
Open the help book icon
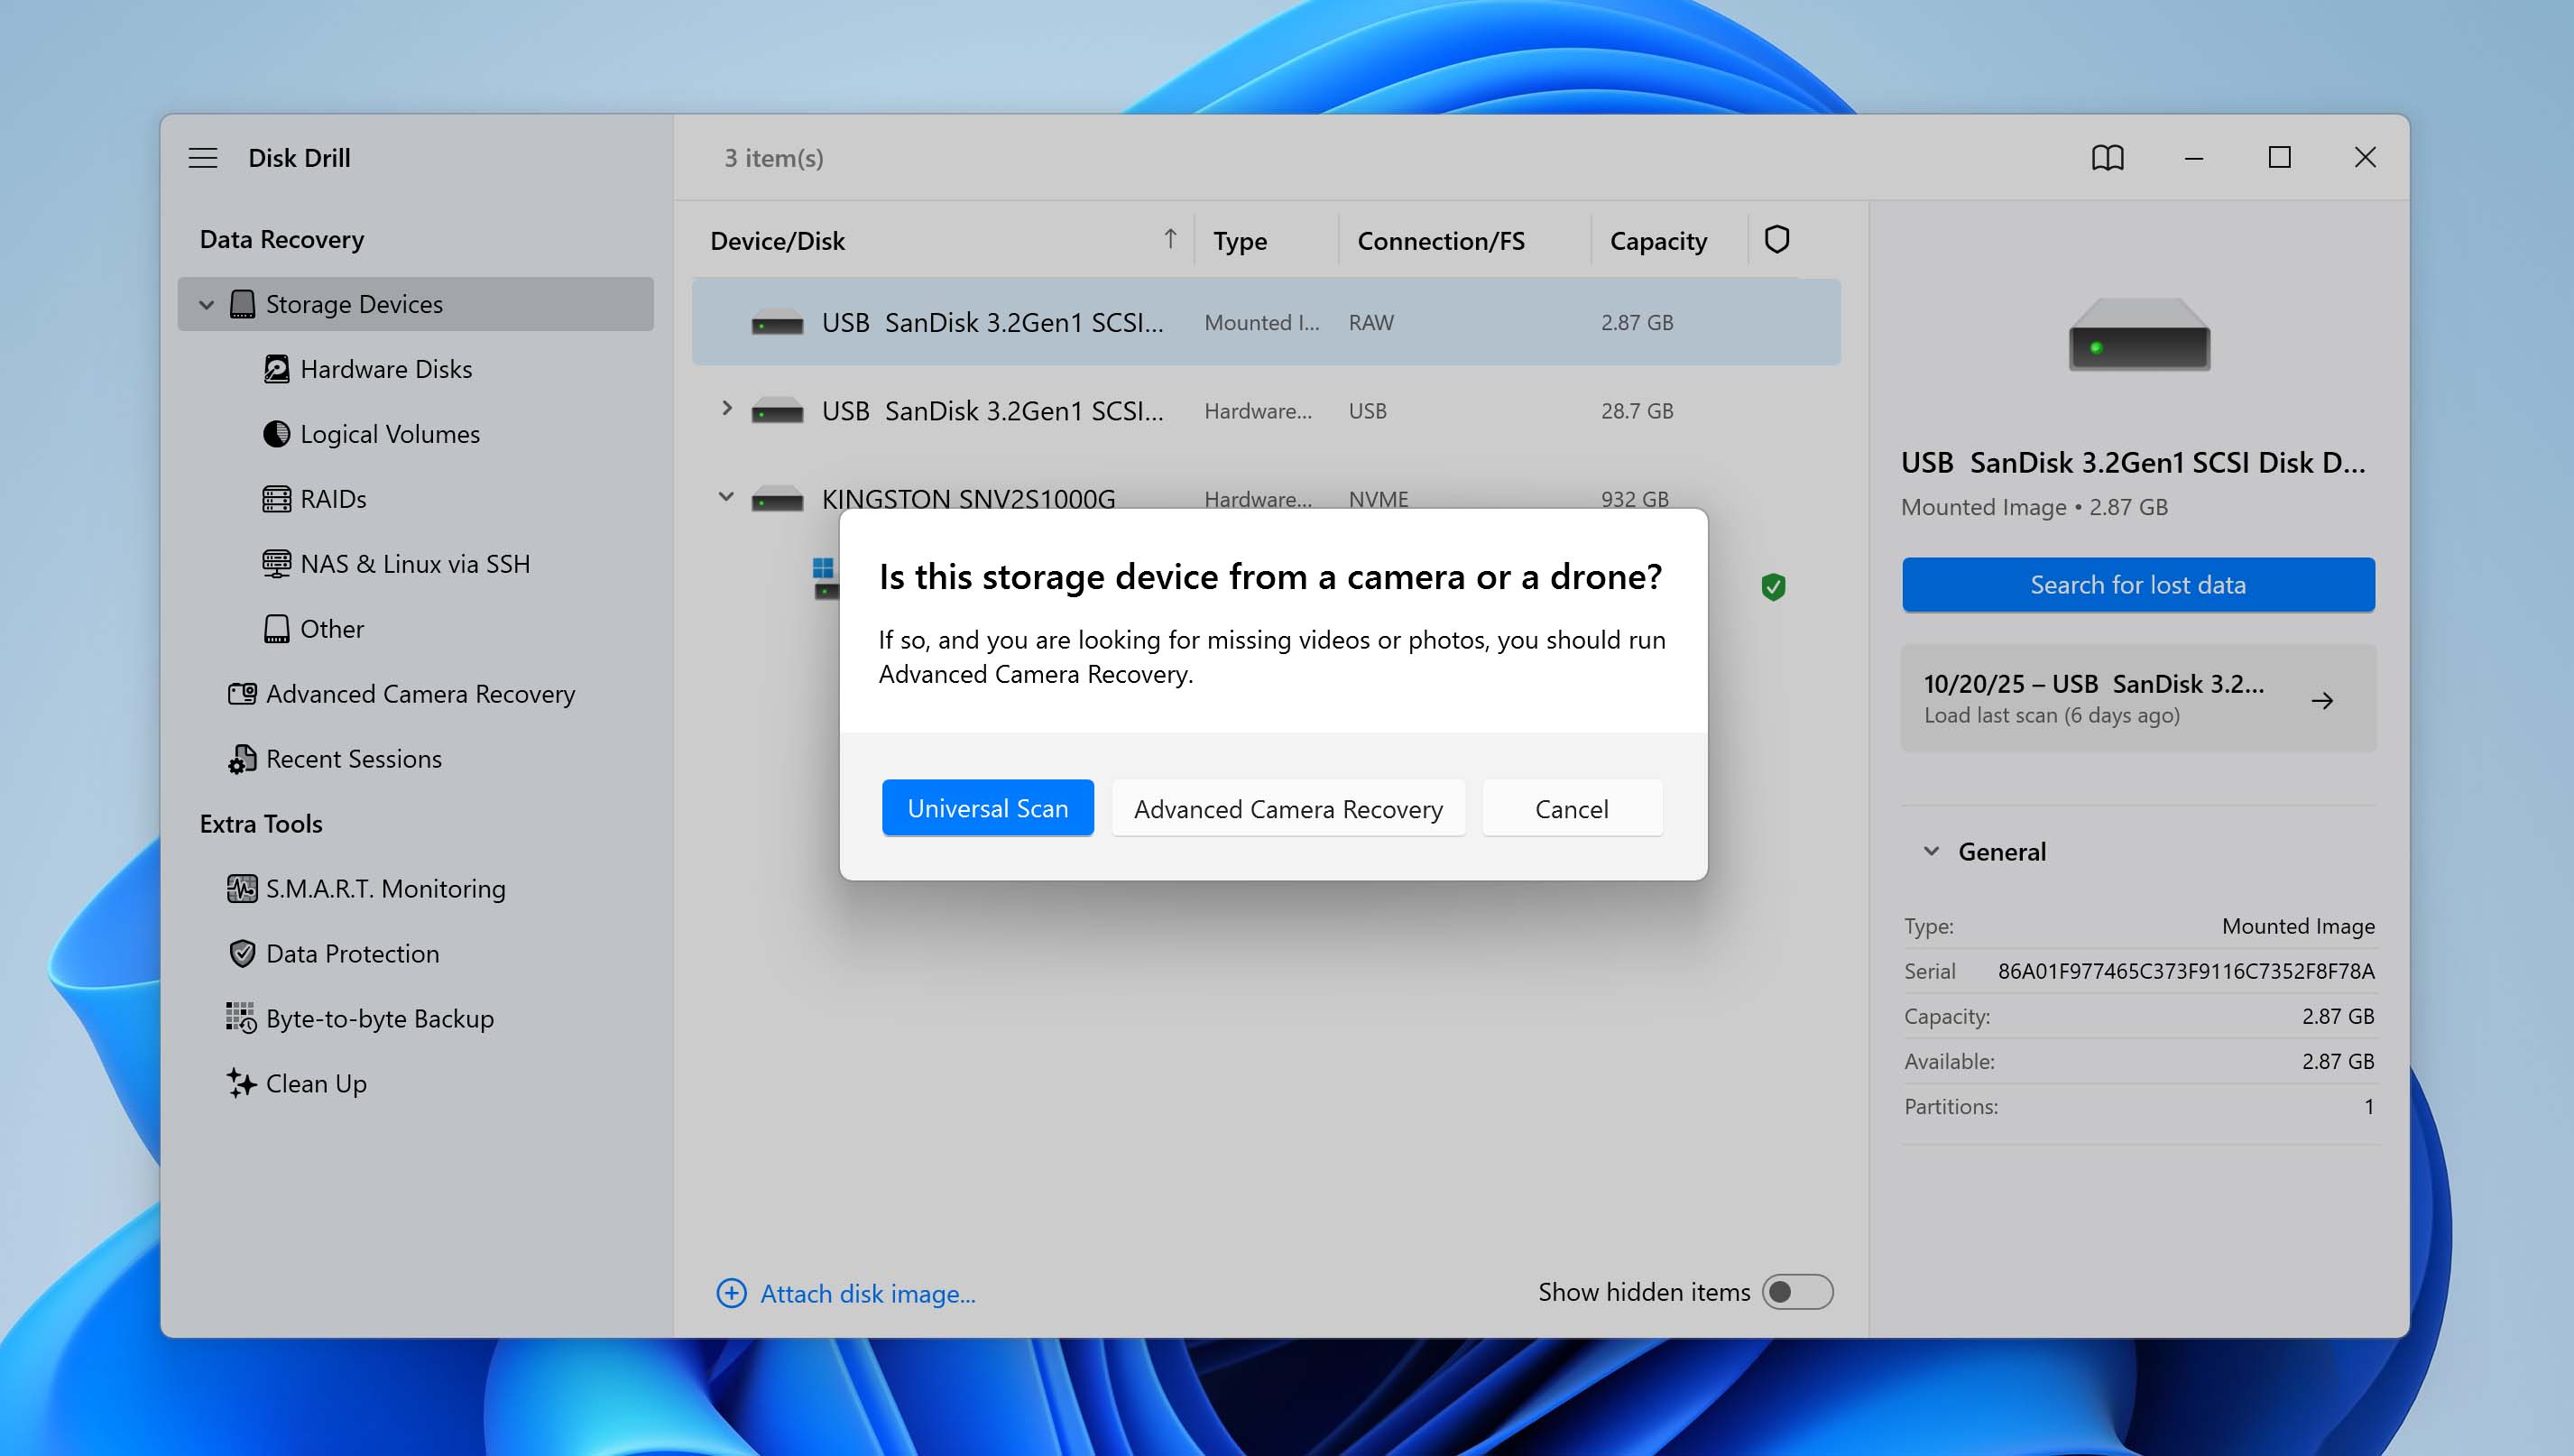(x=2107, y=158)
